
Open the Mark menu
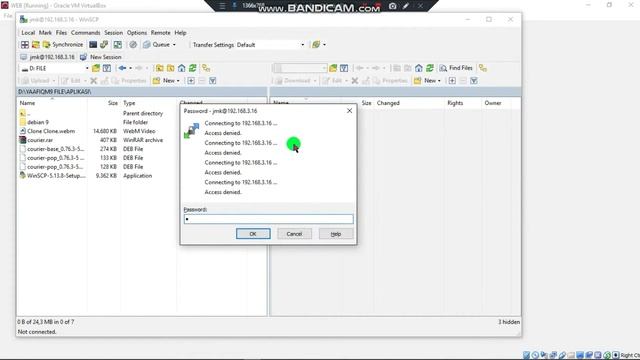pos(45,33)
